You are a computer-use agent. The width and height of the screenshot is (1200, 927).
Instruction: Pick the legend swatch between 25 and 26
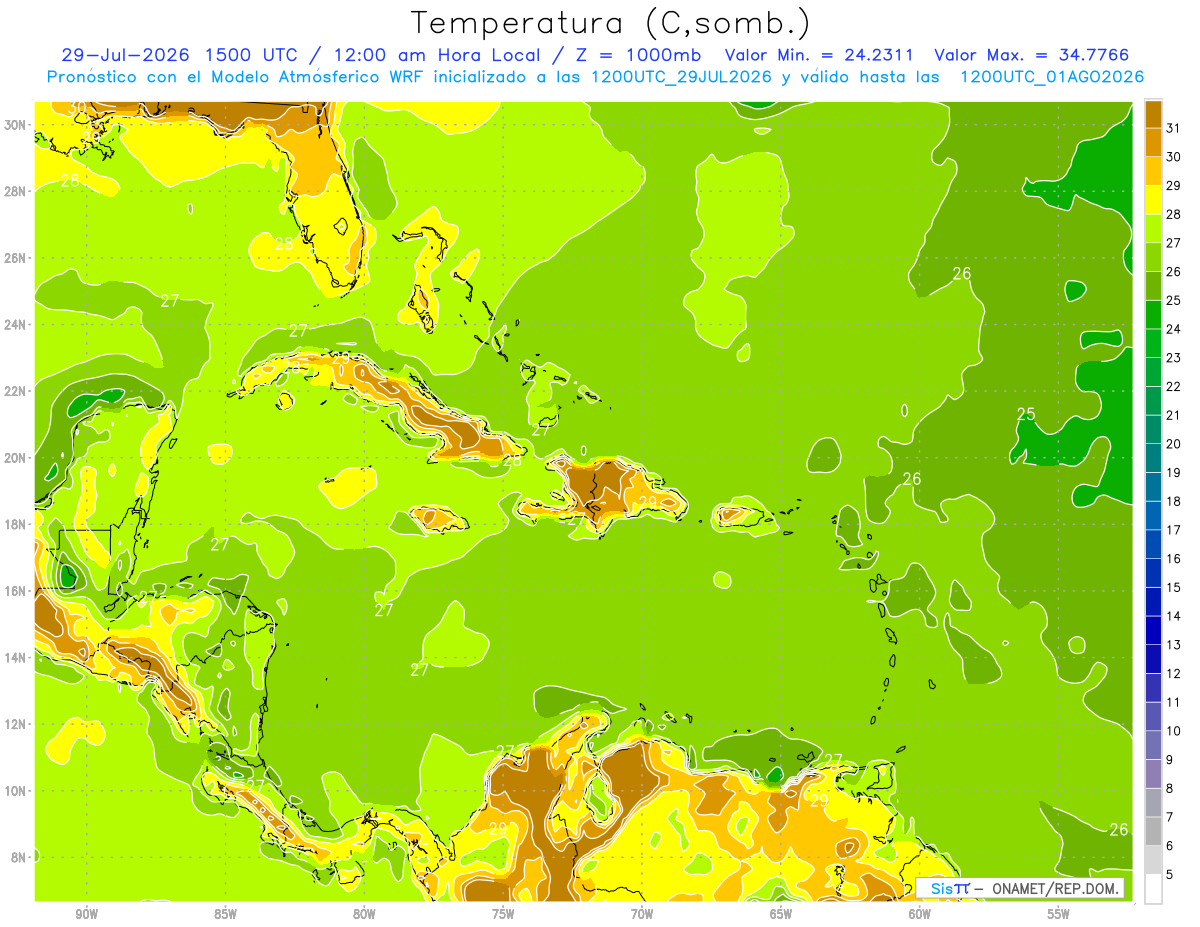pos(1153,285)
